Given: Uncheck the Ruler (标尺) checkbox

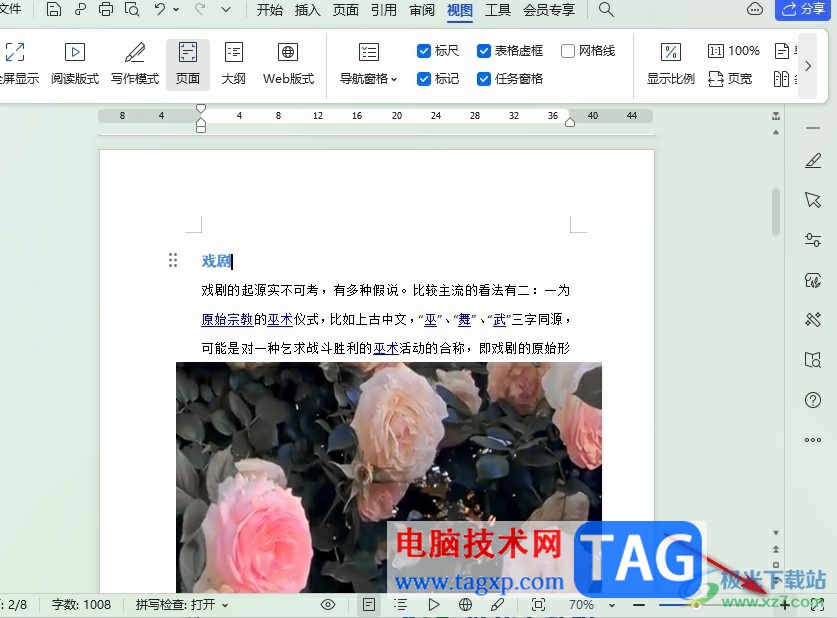Looking at the screenshot, I should point(423,51).
